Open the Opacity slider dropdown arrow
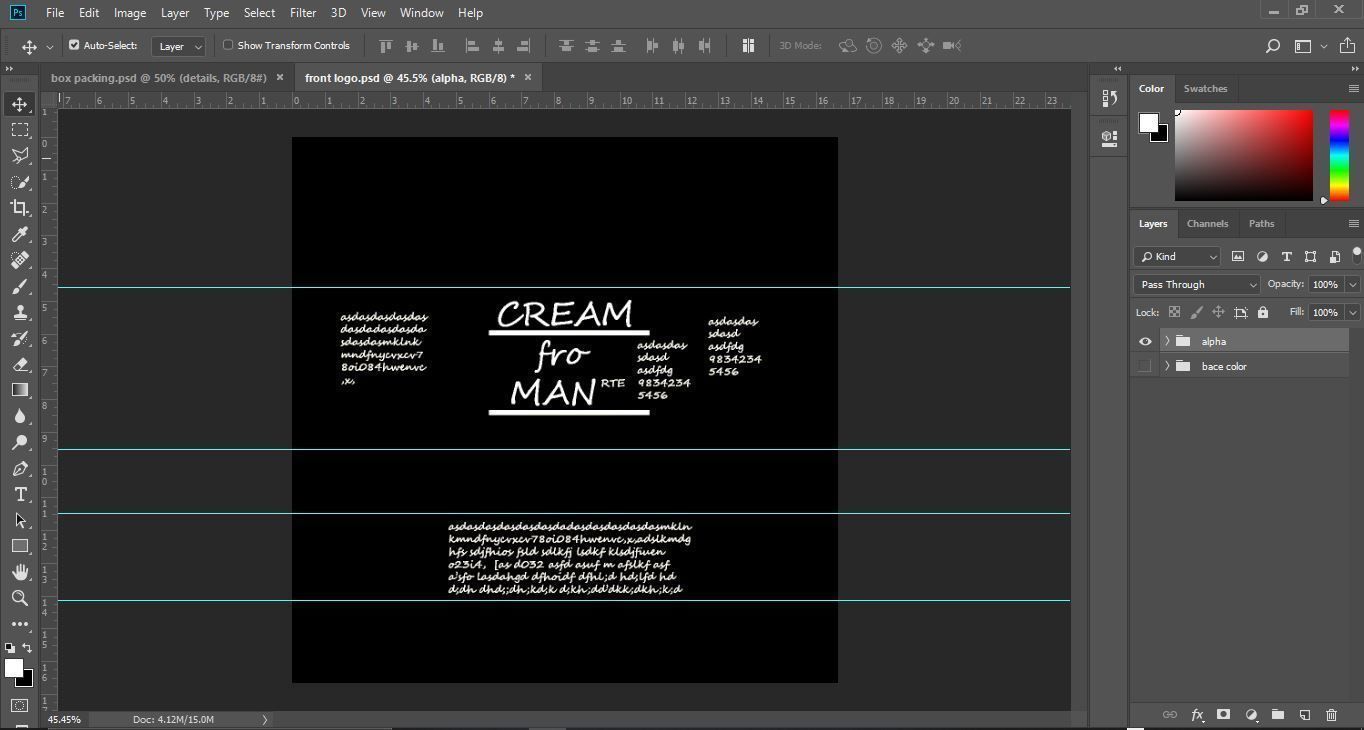Image resolution: width=1364 pixels, height=730 pixels. click(x=1353, y=284)
